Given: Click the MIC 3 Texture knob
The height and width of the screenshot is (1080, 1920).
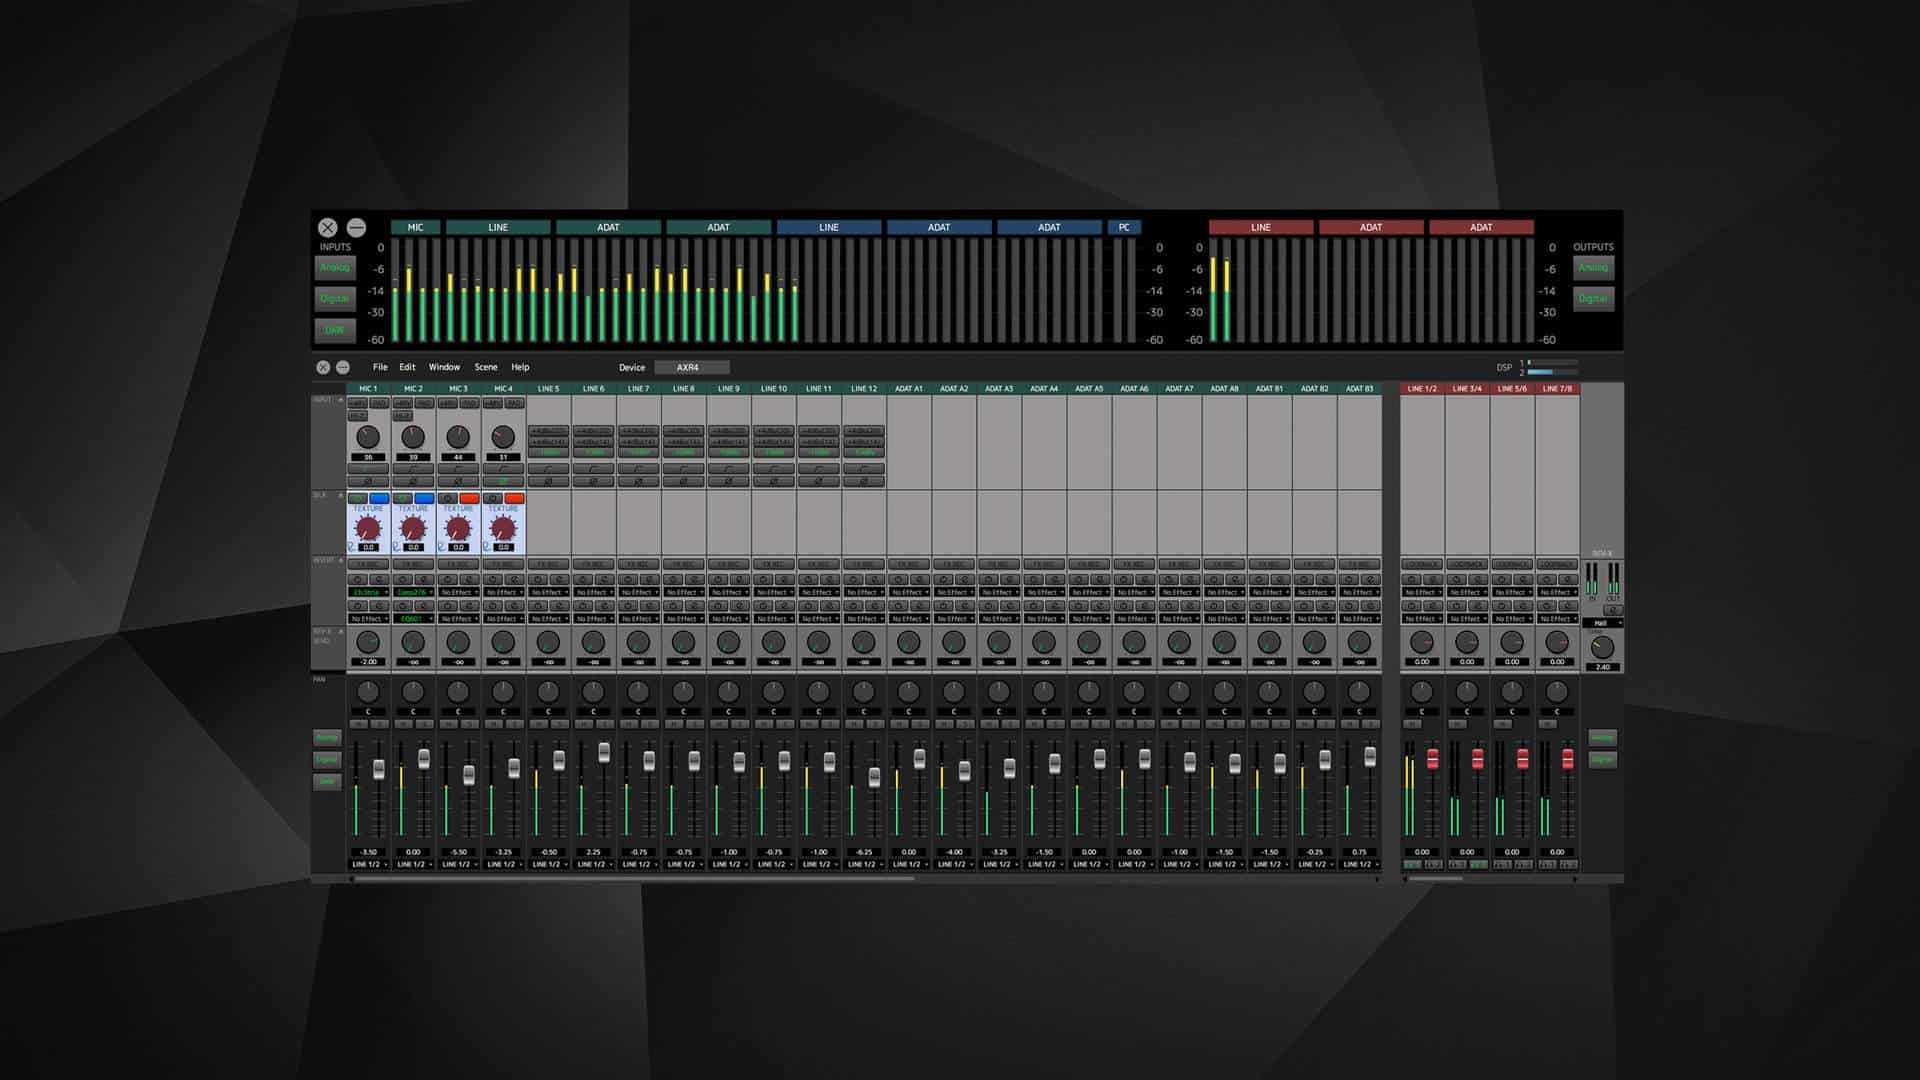Looking at the screenshot, I should pos(458,528).
